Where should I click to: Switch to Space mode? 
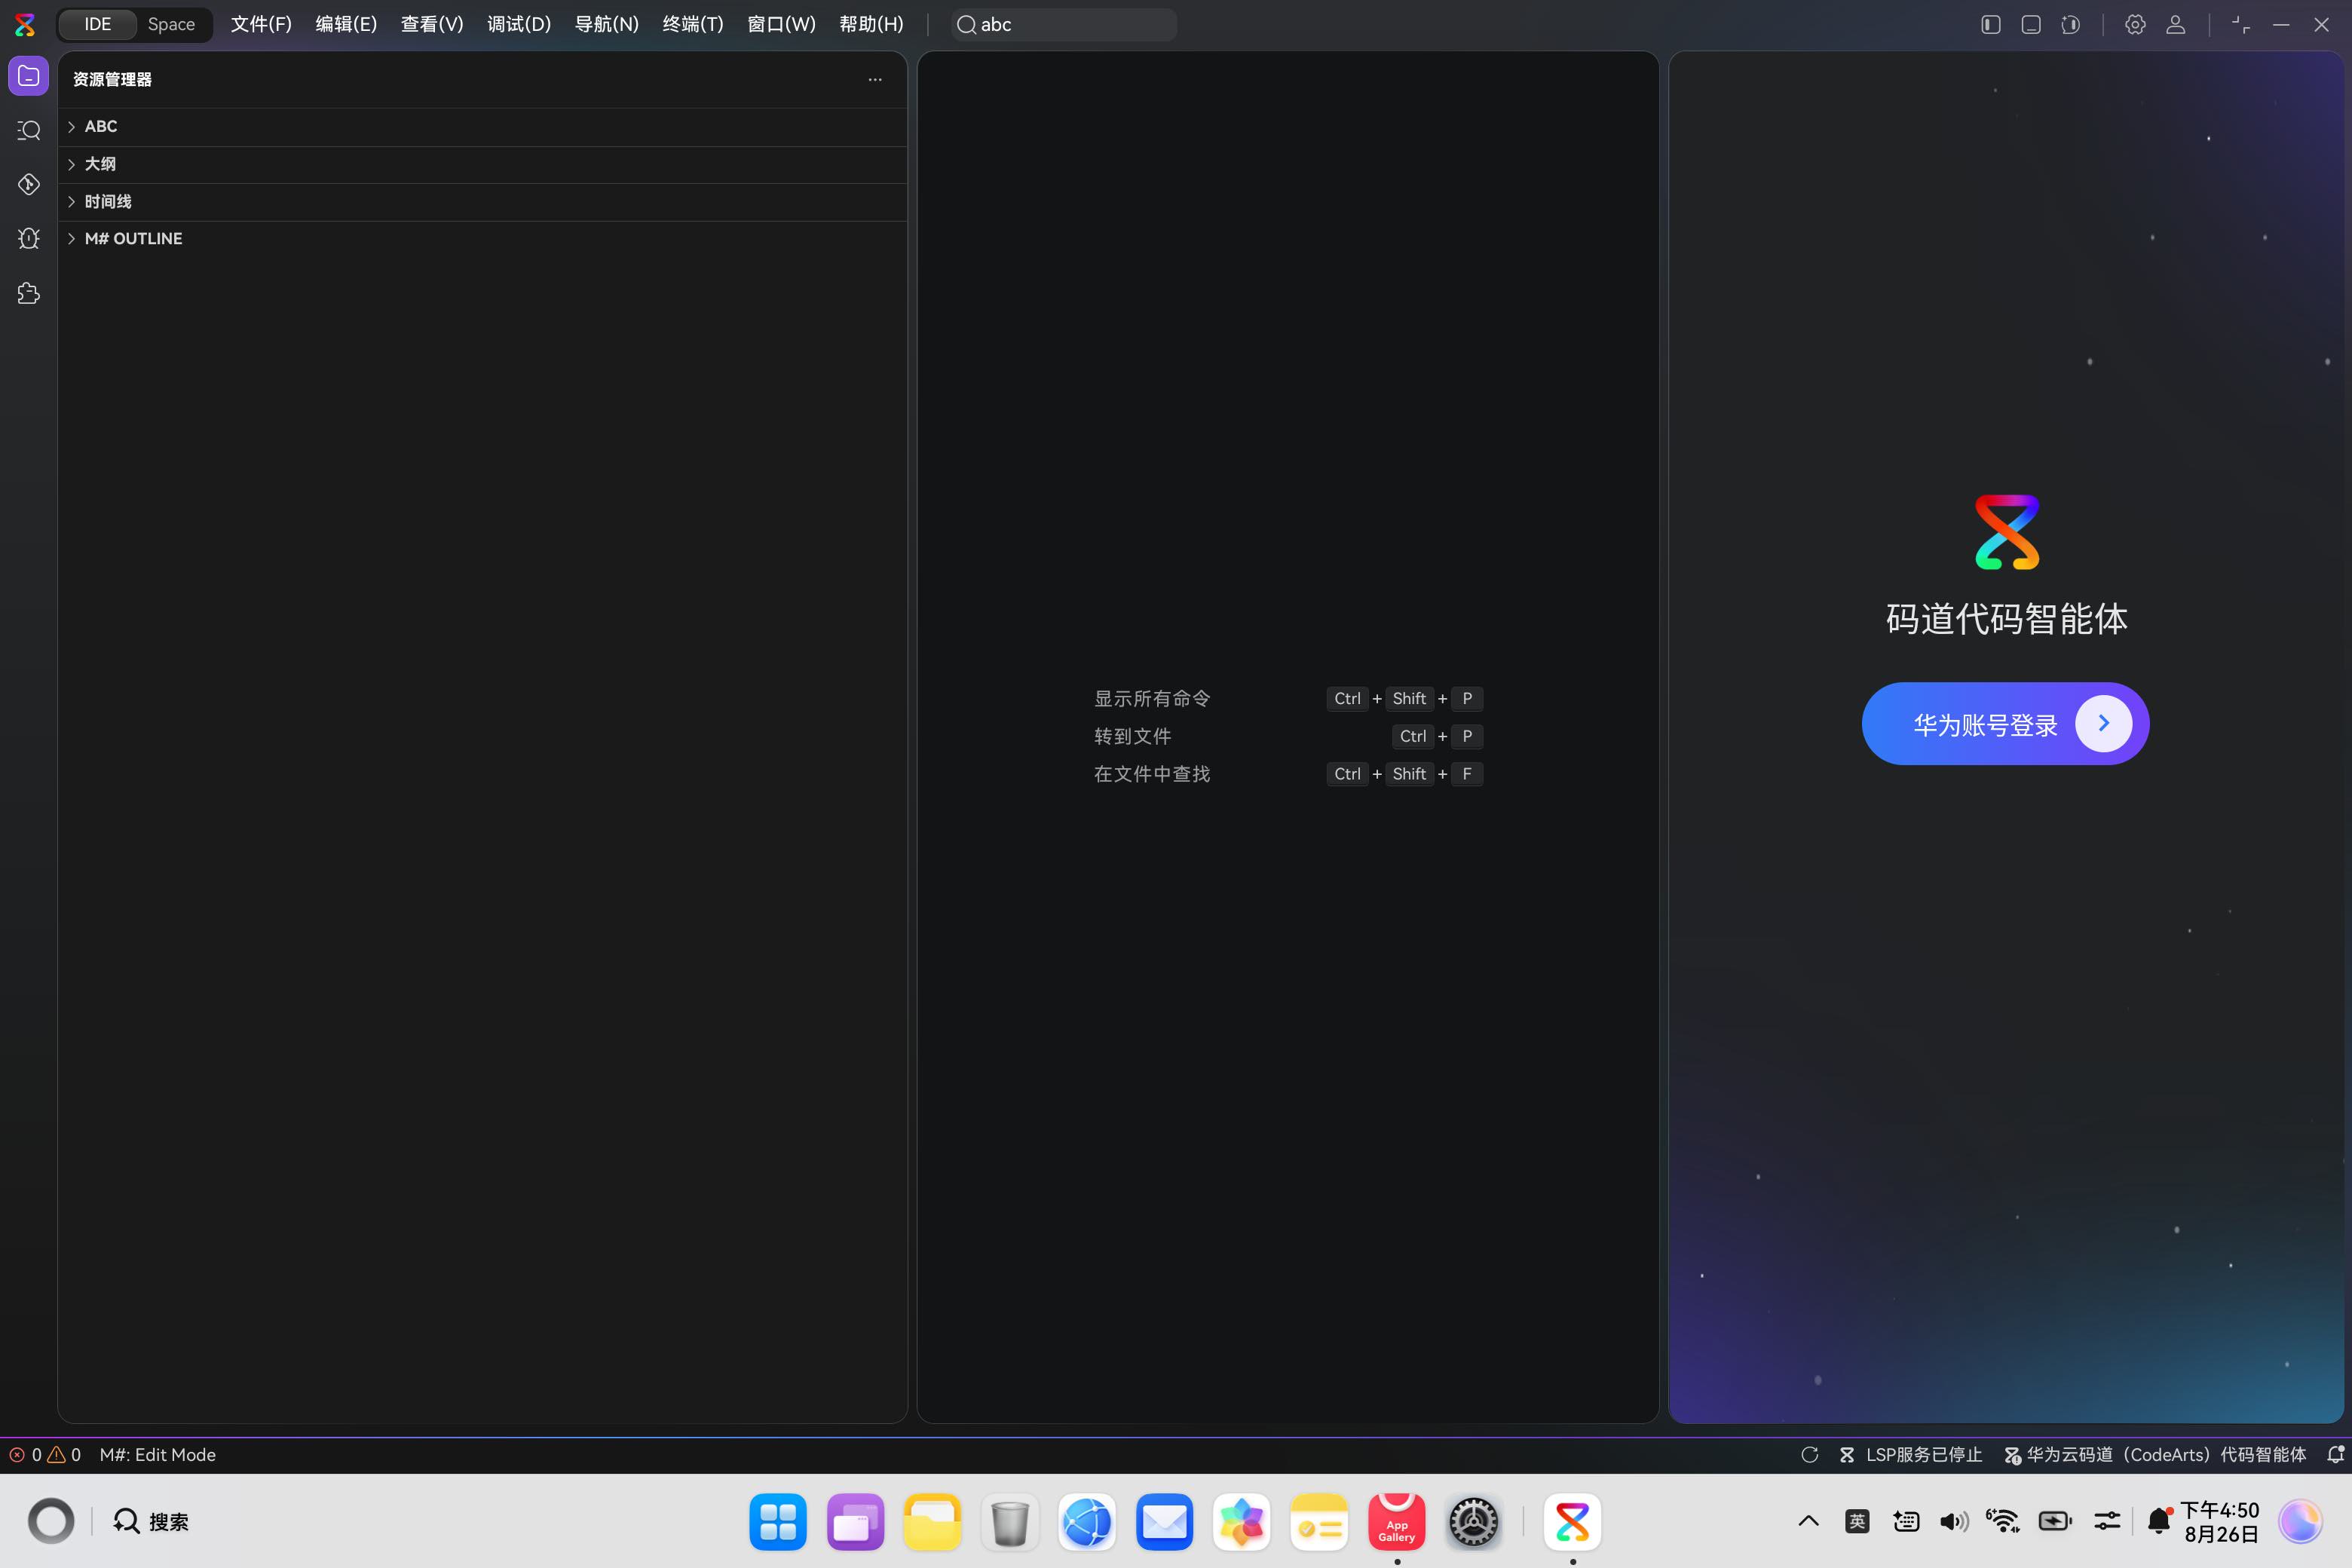[x=171, y=24]
